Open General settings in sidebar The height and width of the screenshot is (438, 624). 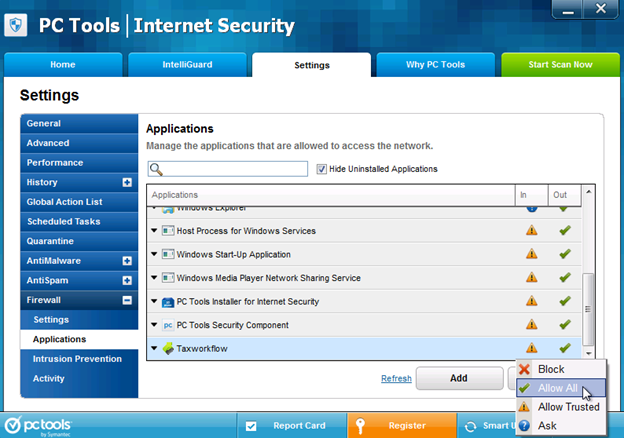79,123
